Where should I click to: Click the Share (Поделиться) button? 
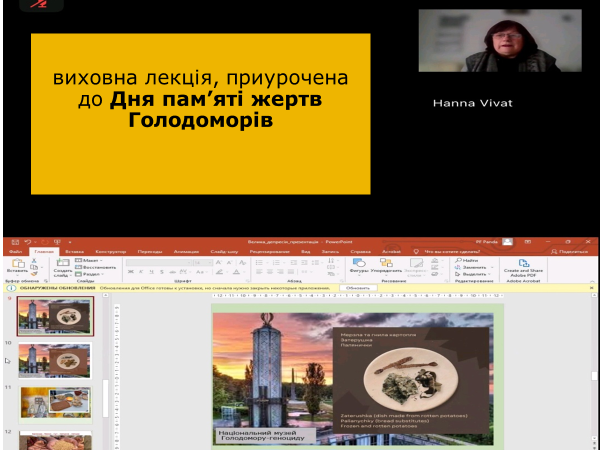[x=570, y=252]
